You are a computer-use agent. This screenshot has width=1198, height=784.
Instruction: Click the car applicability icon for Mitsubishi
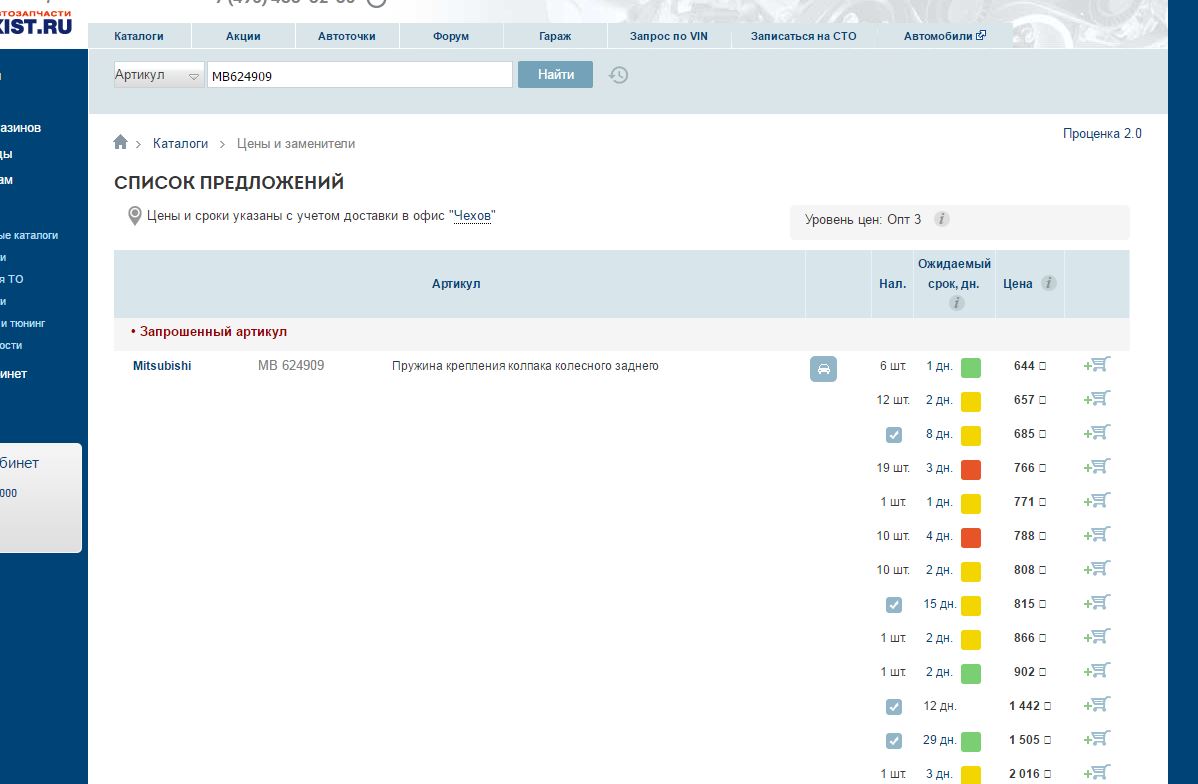coord(823,368)
